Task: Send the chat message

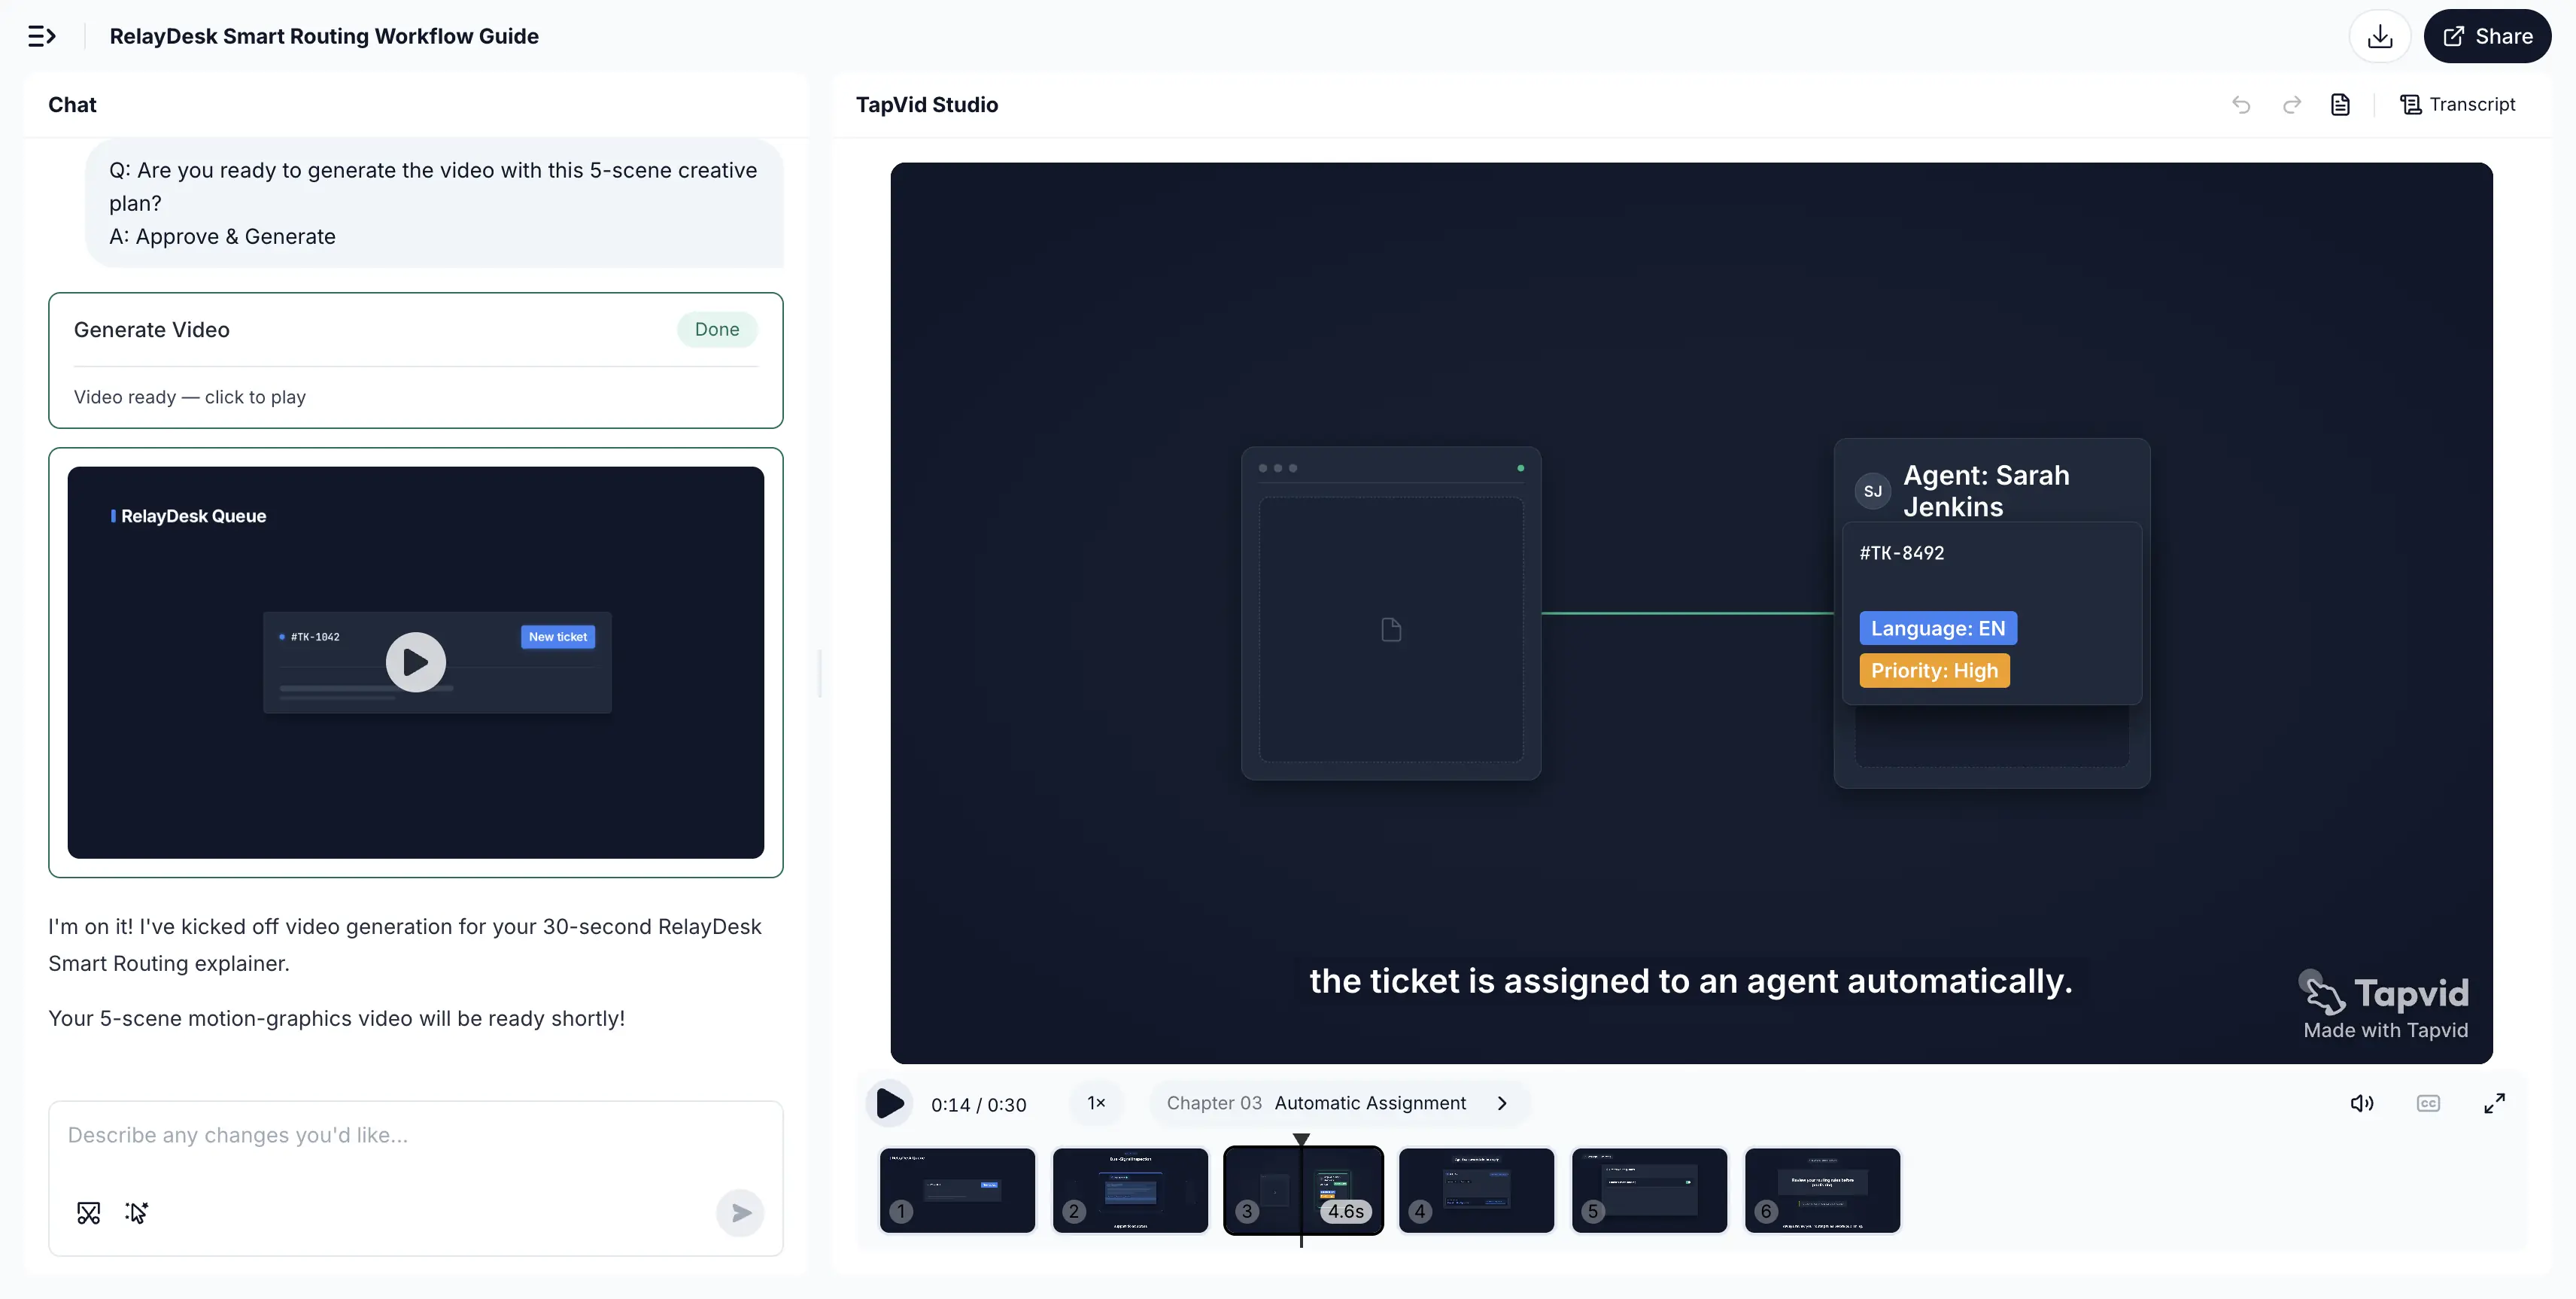Action: 740,1213
